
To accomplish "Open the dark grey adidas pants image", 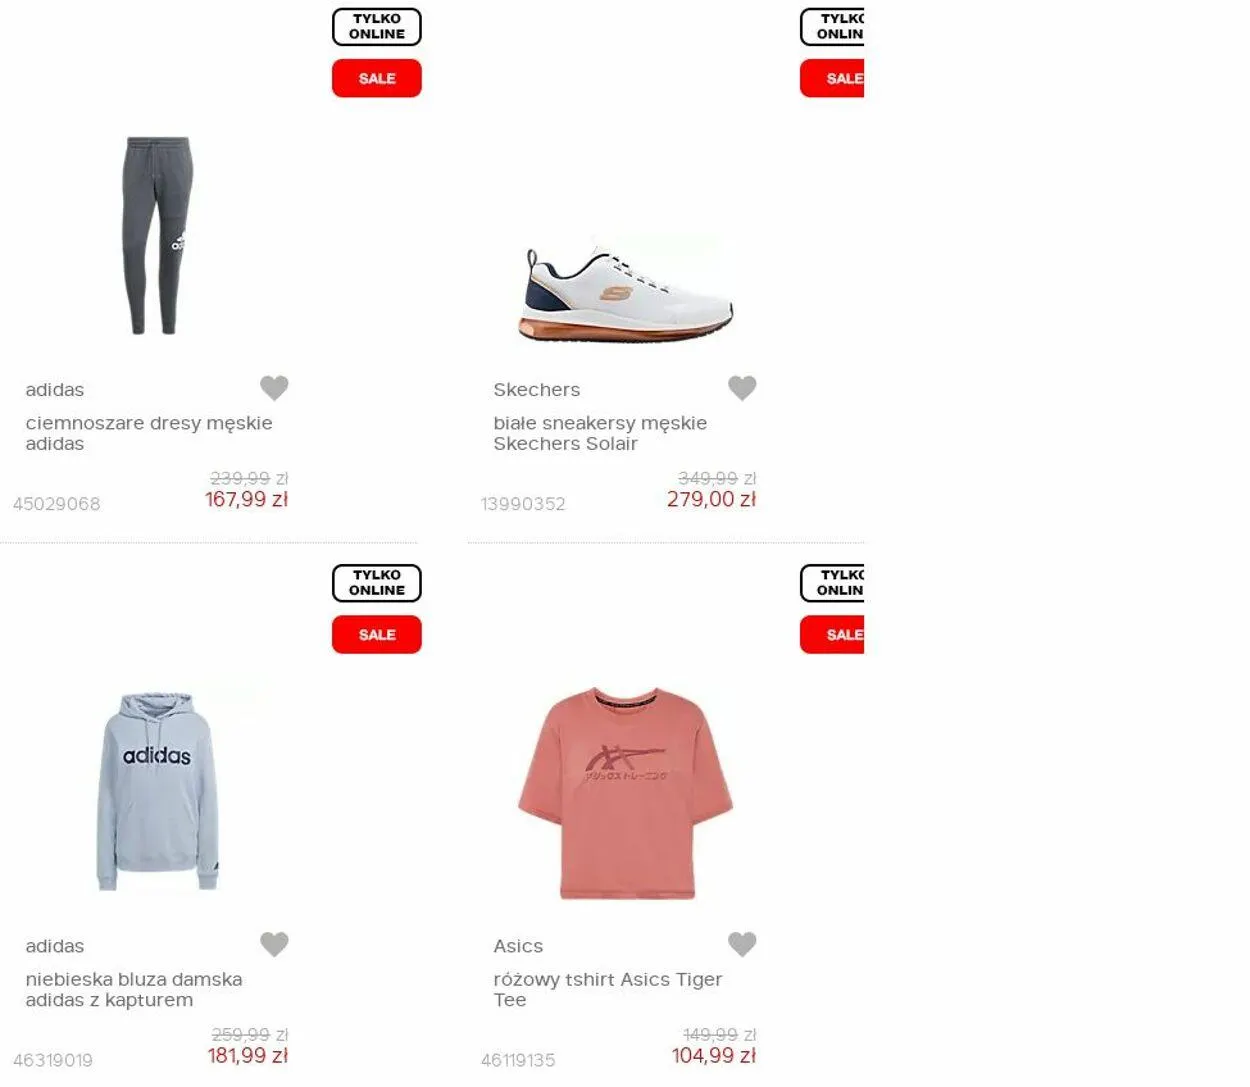I will 156,236.
